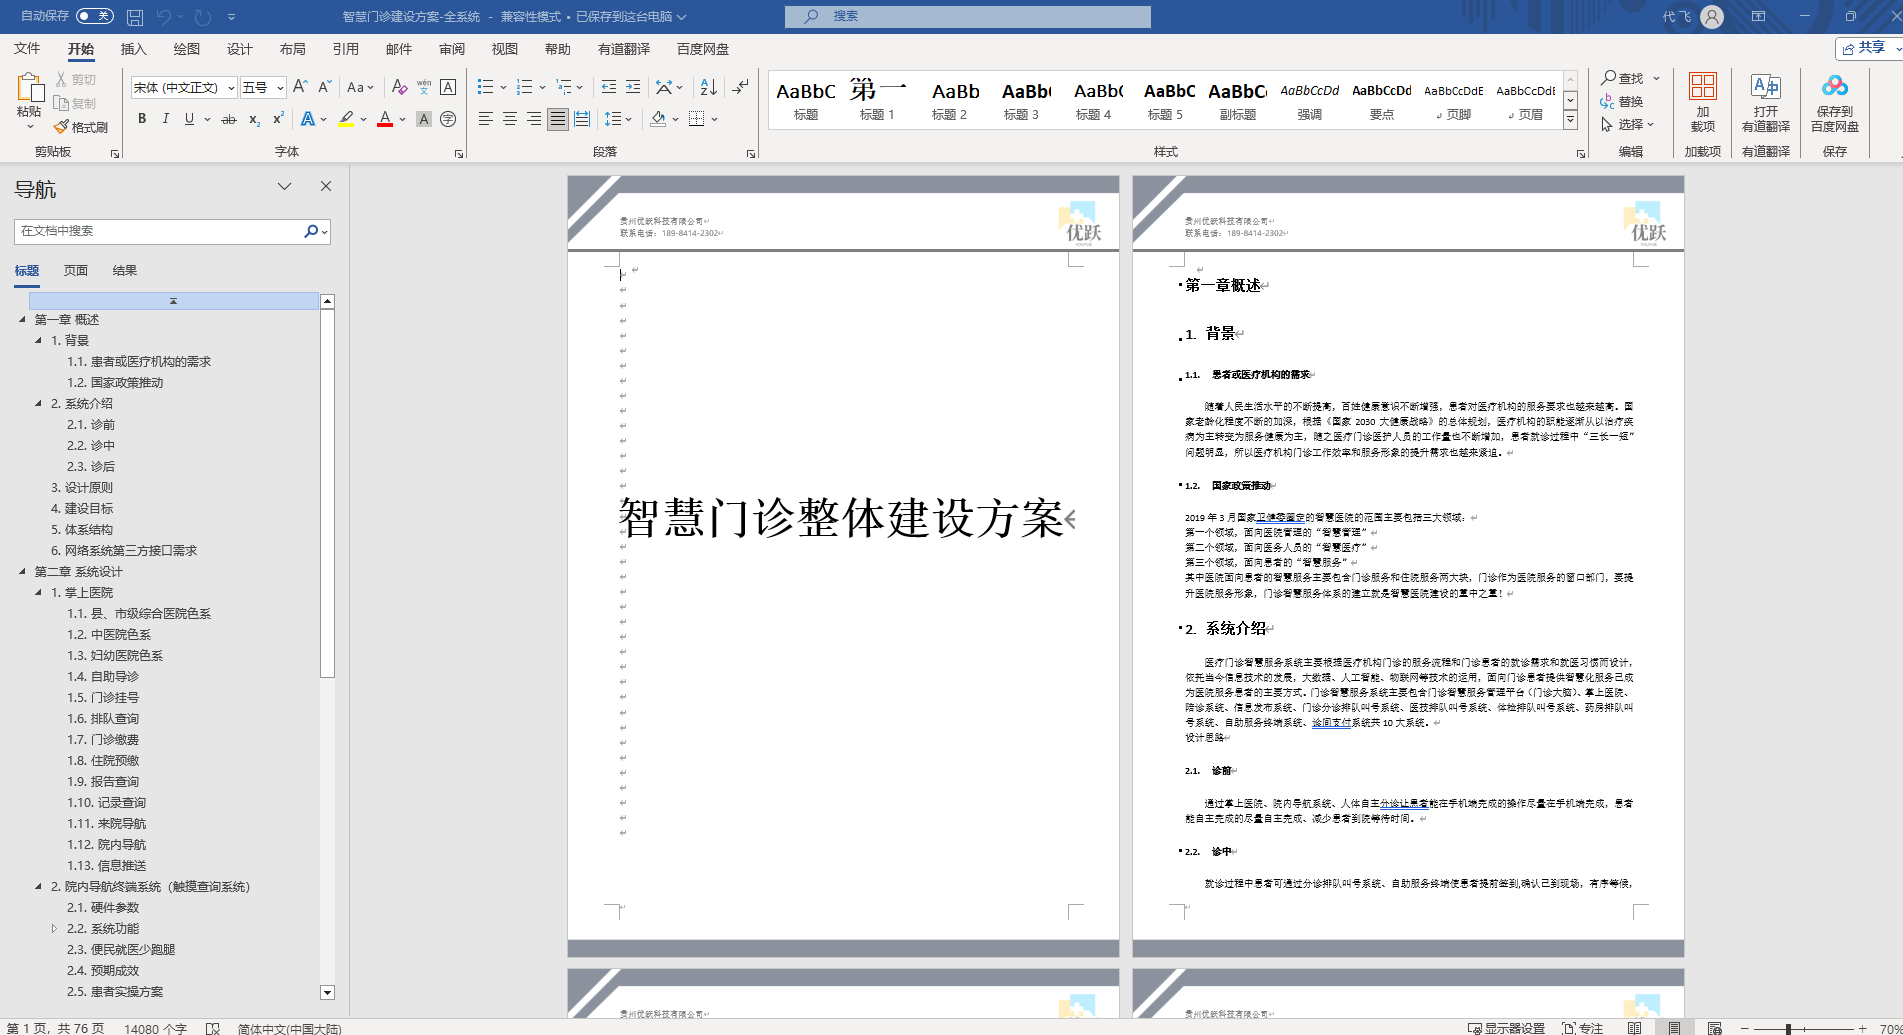
Task: Open 显示器设置 in status bar
Action: 1506,1028
